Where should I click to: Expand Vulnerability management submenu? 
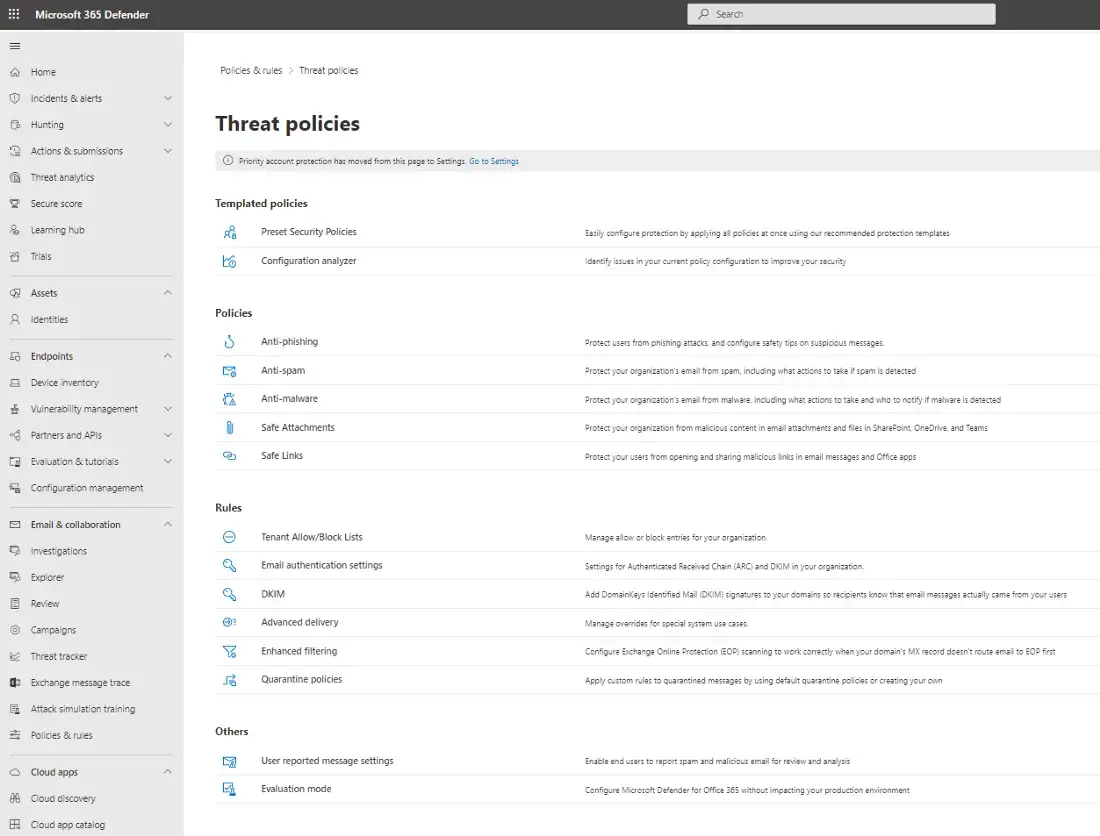pyautogui.click(x=167, y=409)
